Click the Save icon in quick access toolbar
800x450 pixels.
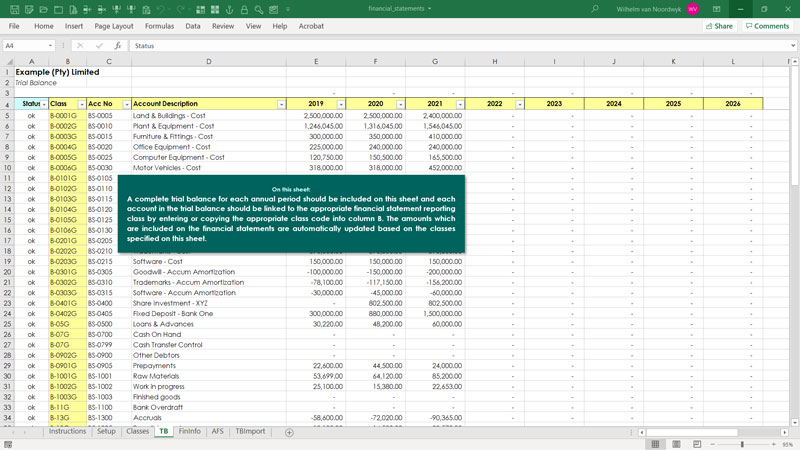(x=14, y=9)
